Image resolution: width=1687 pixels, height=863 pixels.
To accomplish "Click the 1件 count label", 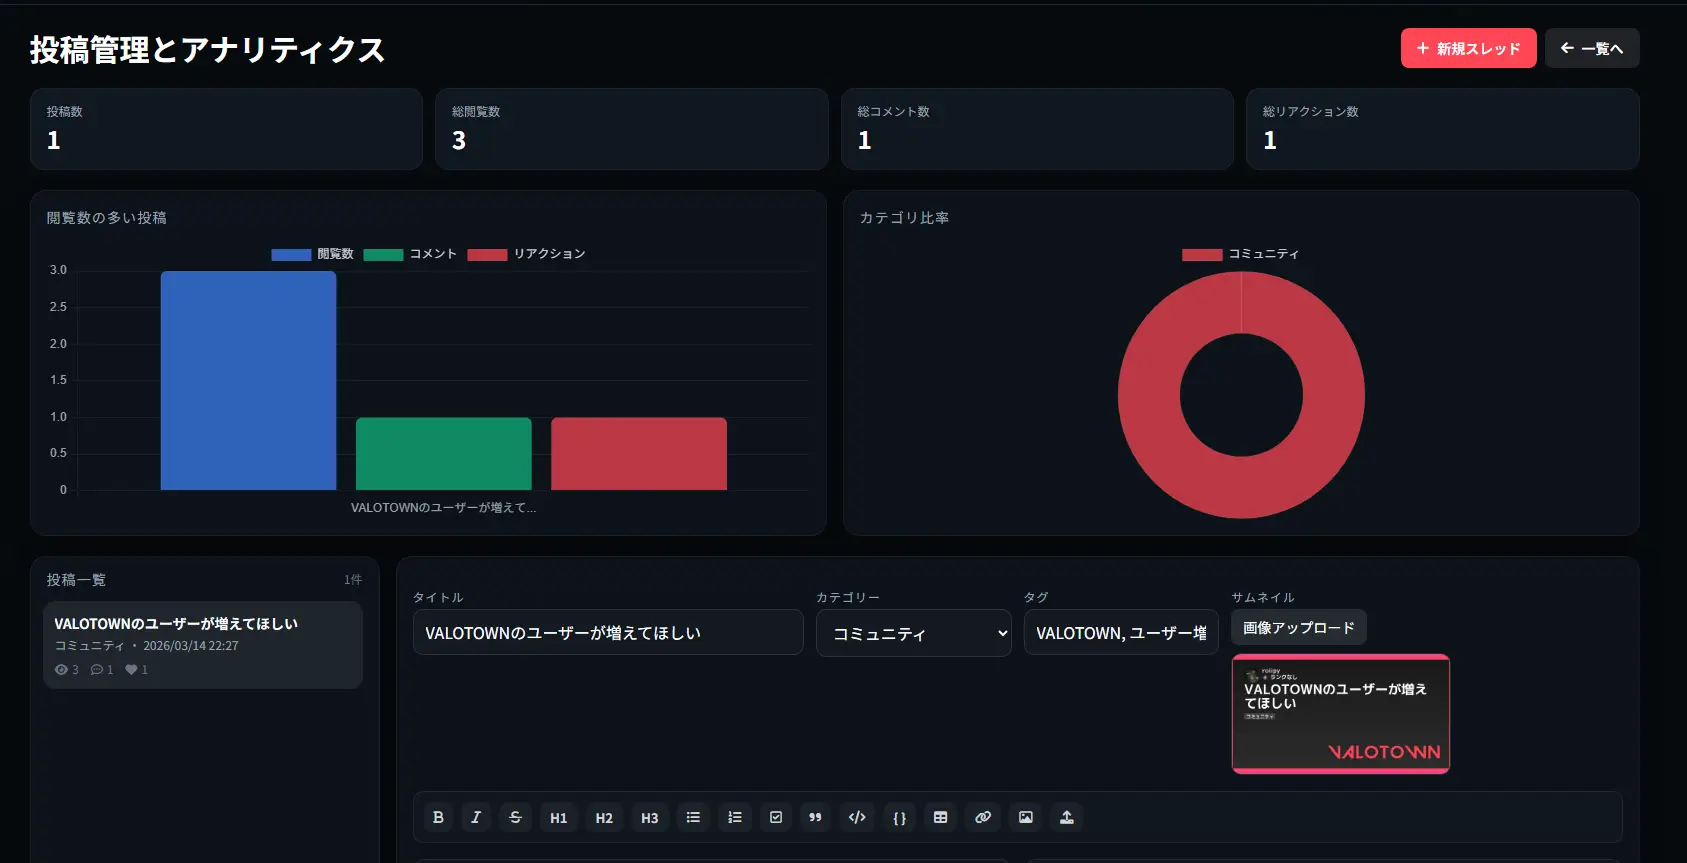I will 353,580.
